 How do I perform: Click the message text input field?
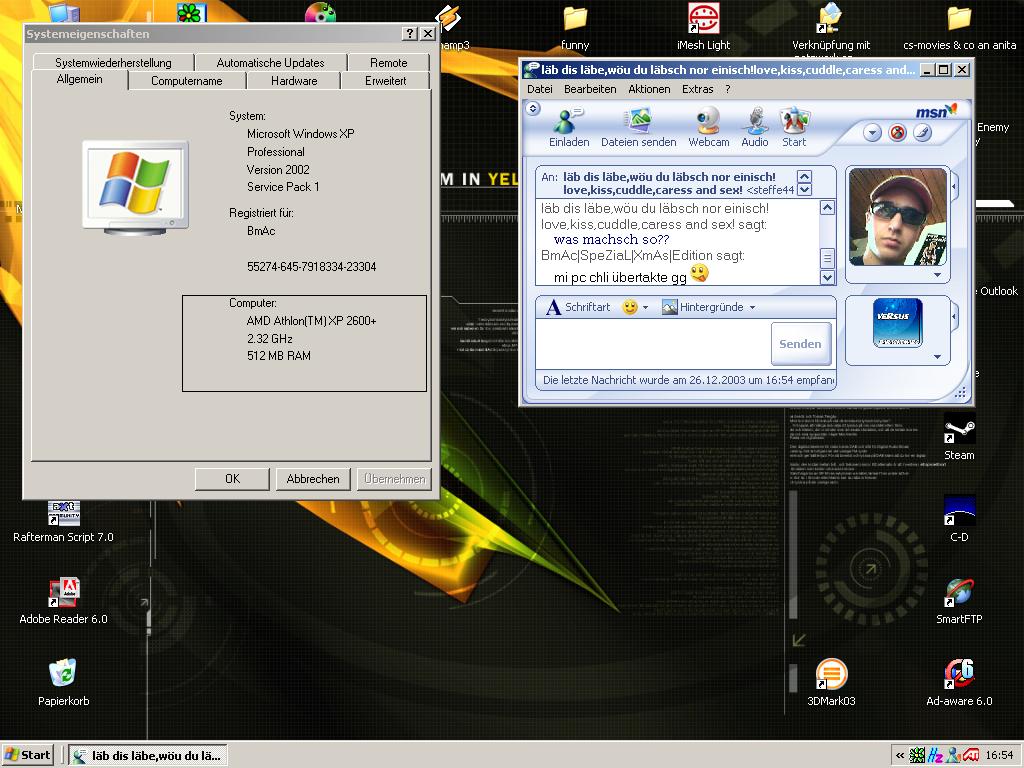click(652, 345)
